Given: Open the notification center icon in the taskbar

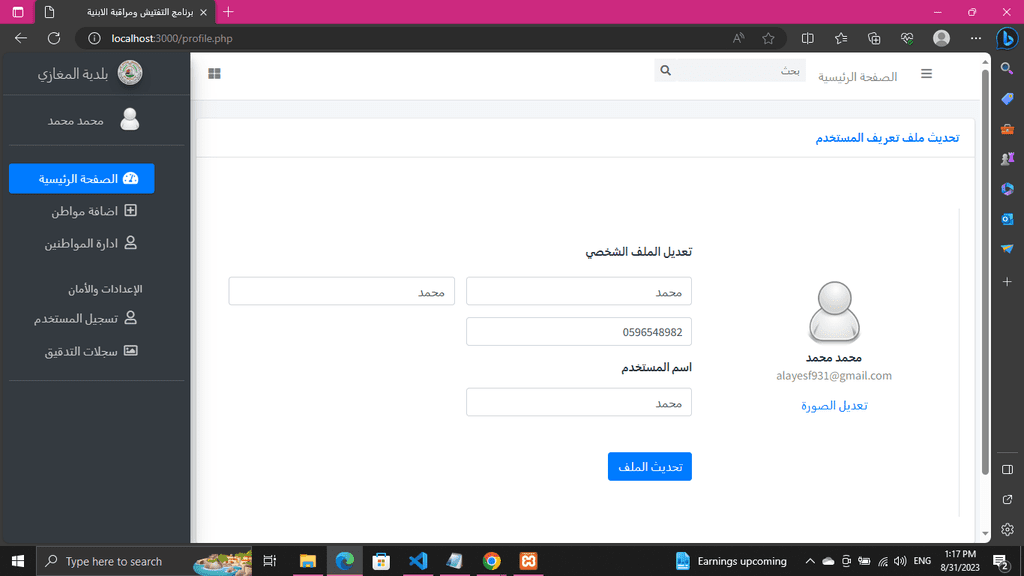Looking at the screenshot, I should (1000, 561).
